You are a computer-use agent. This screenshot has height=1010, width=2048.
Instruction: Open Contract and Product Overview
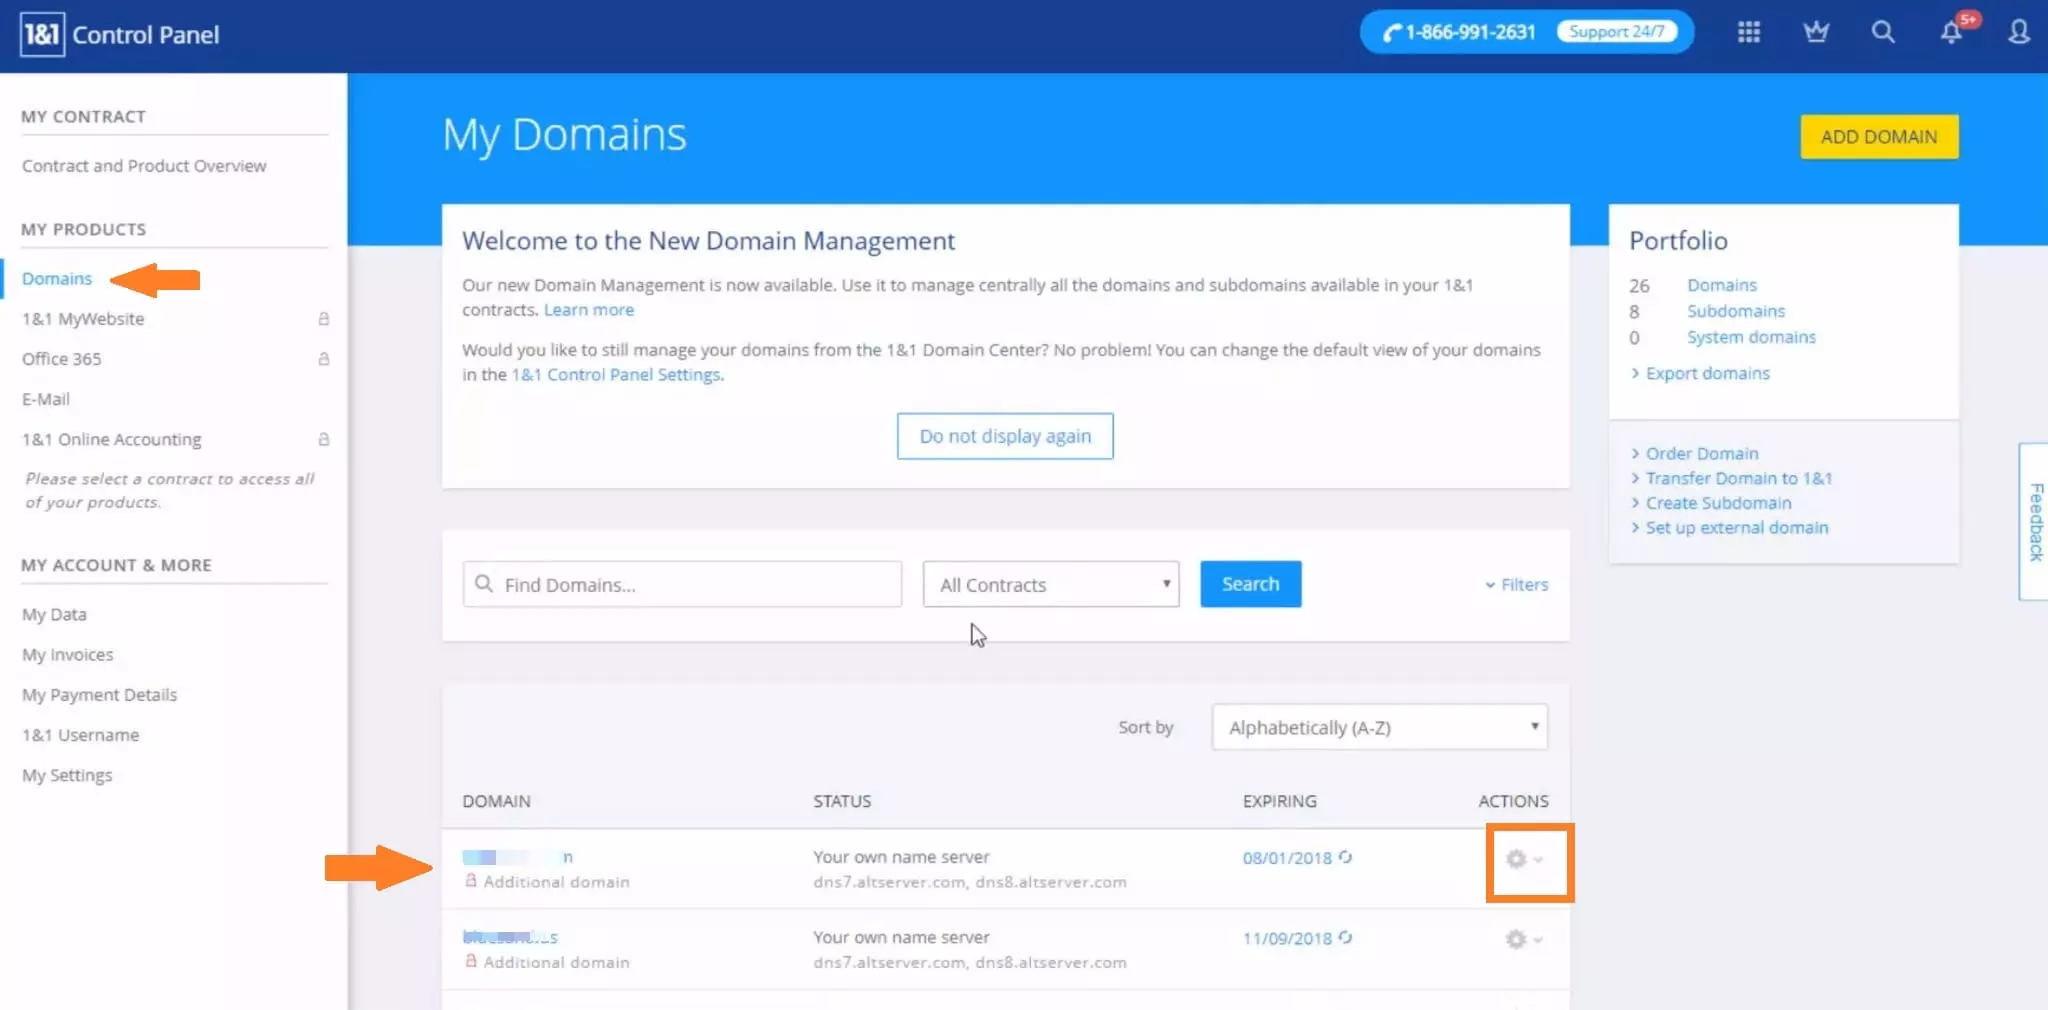(x=144, y=166)
